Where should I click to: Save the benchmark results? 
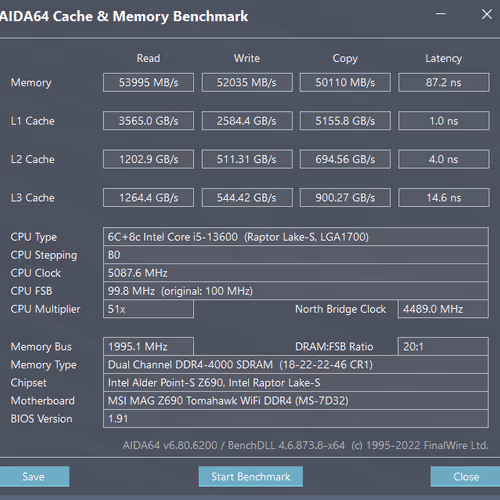tap(34, 476)
